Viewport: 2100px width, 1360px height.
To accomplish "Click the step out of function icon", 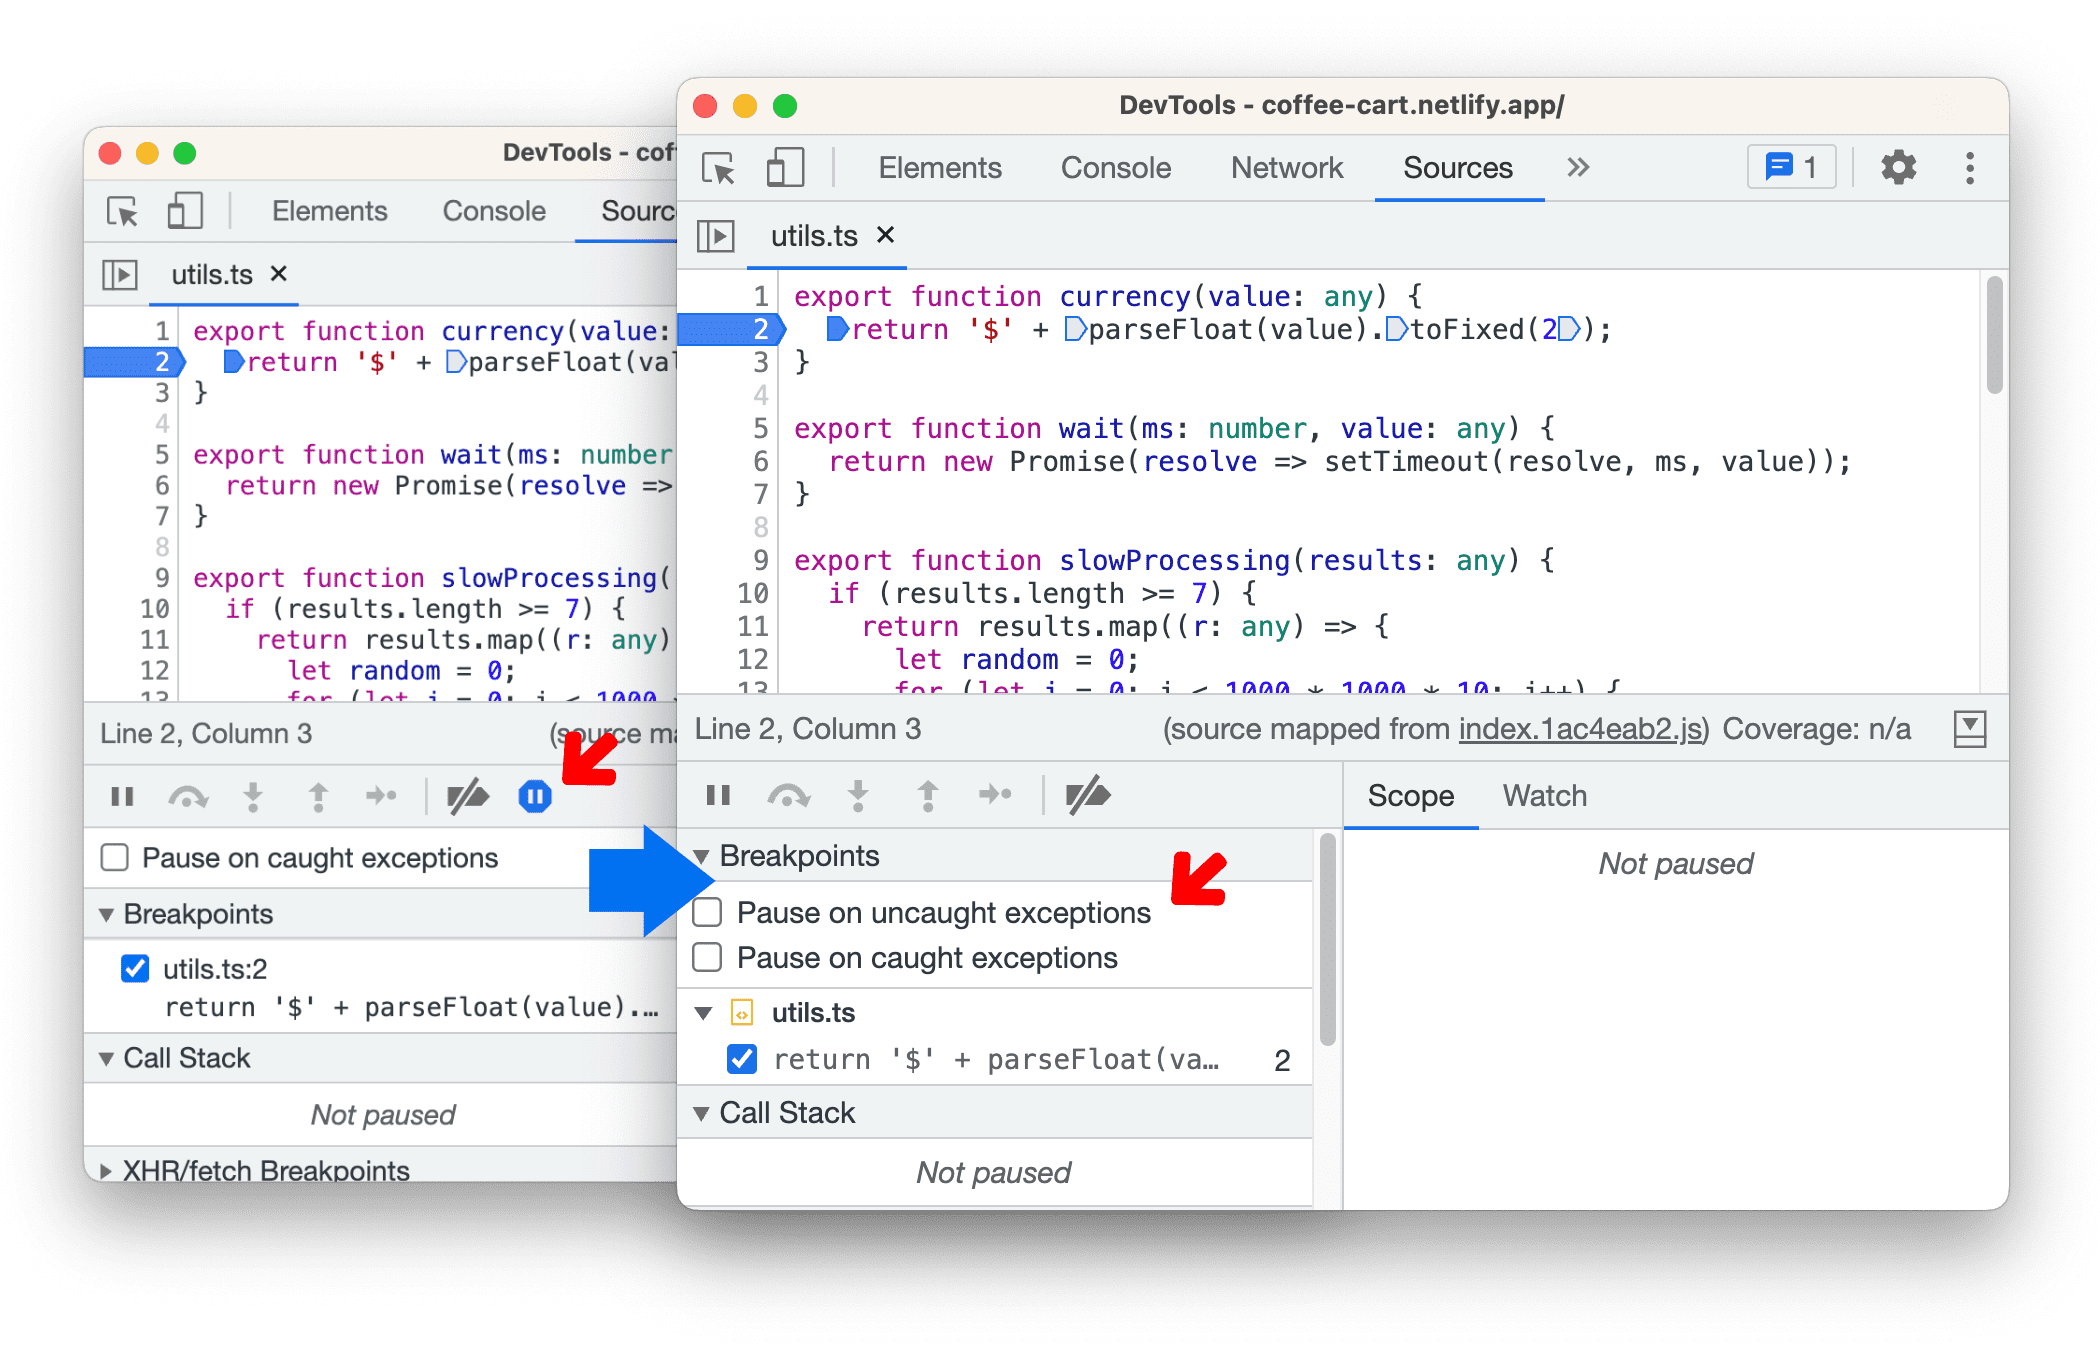I will (929, 797).
